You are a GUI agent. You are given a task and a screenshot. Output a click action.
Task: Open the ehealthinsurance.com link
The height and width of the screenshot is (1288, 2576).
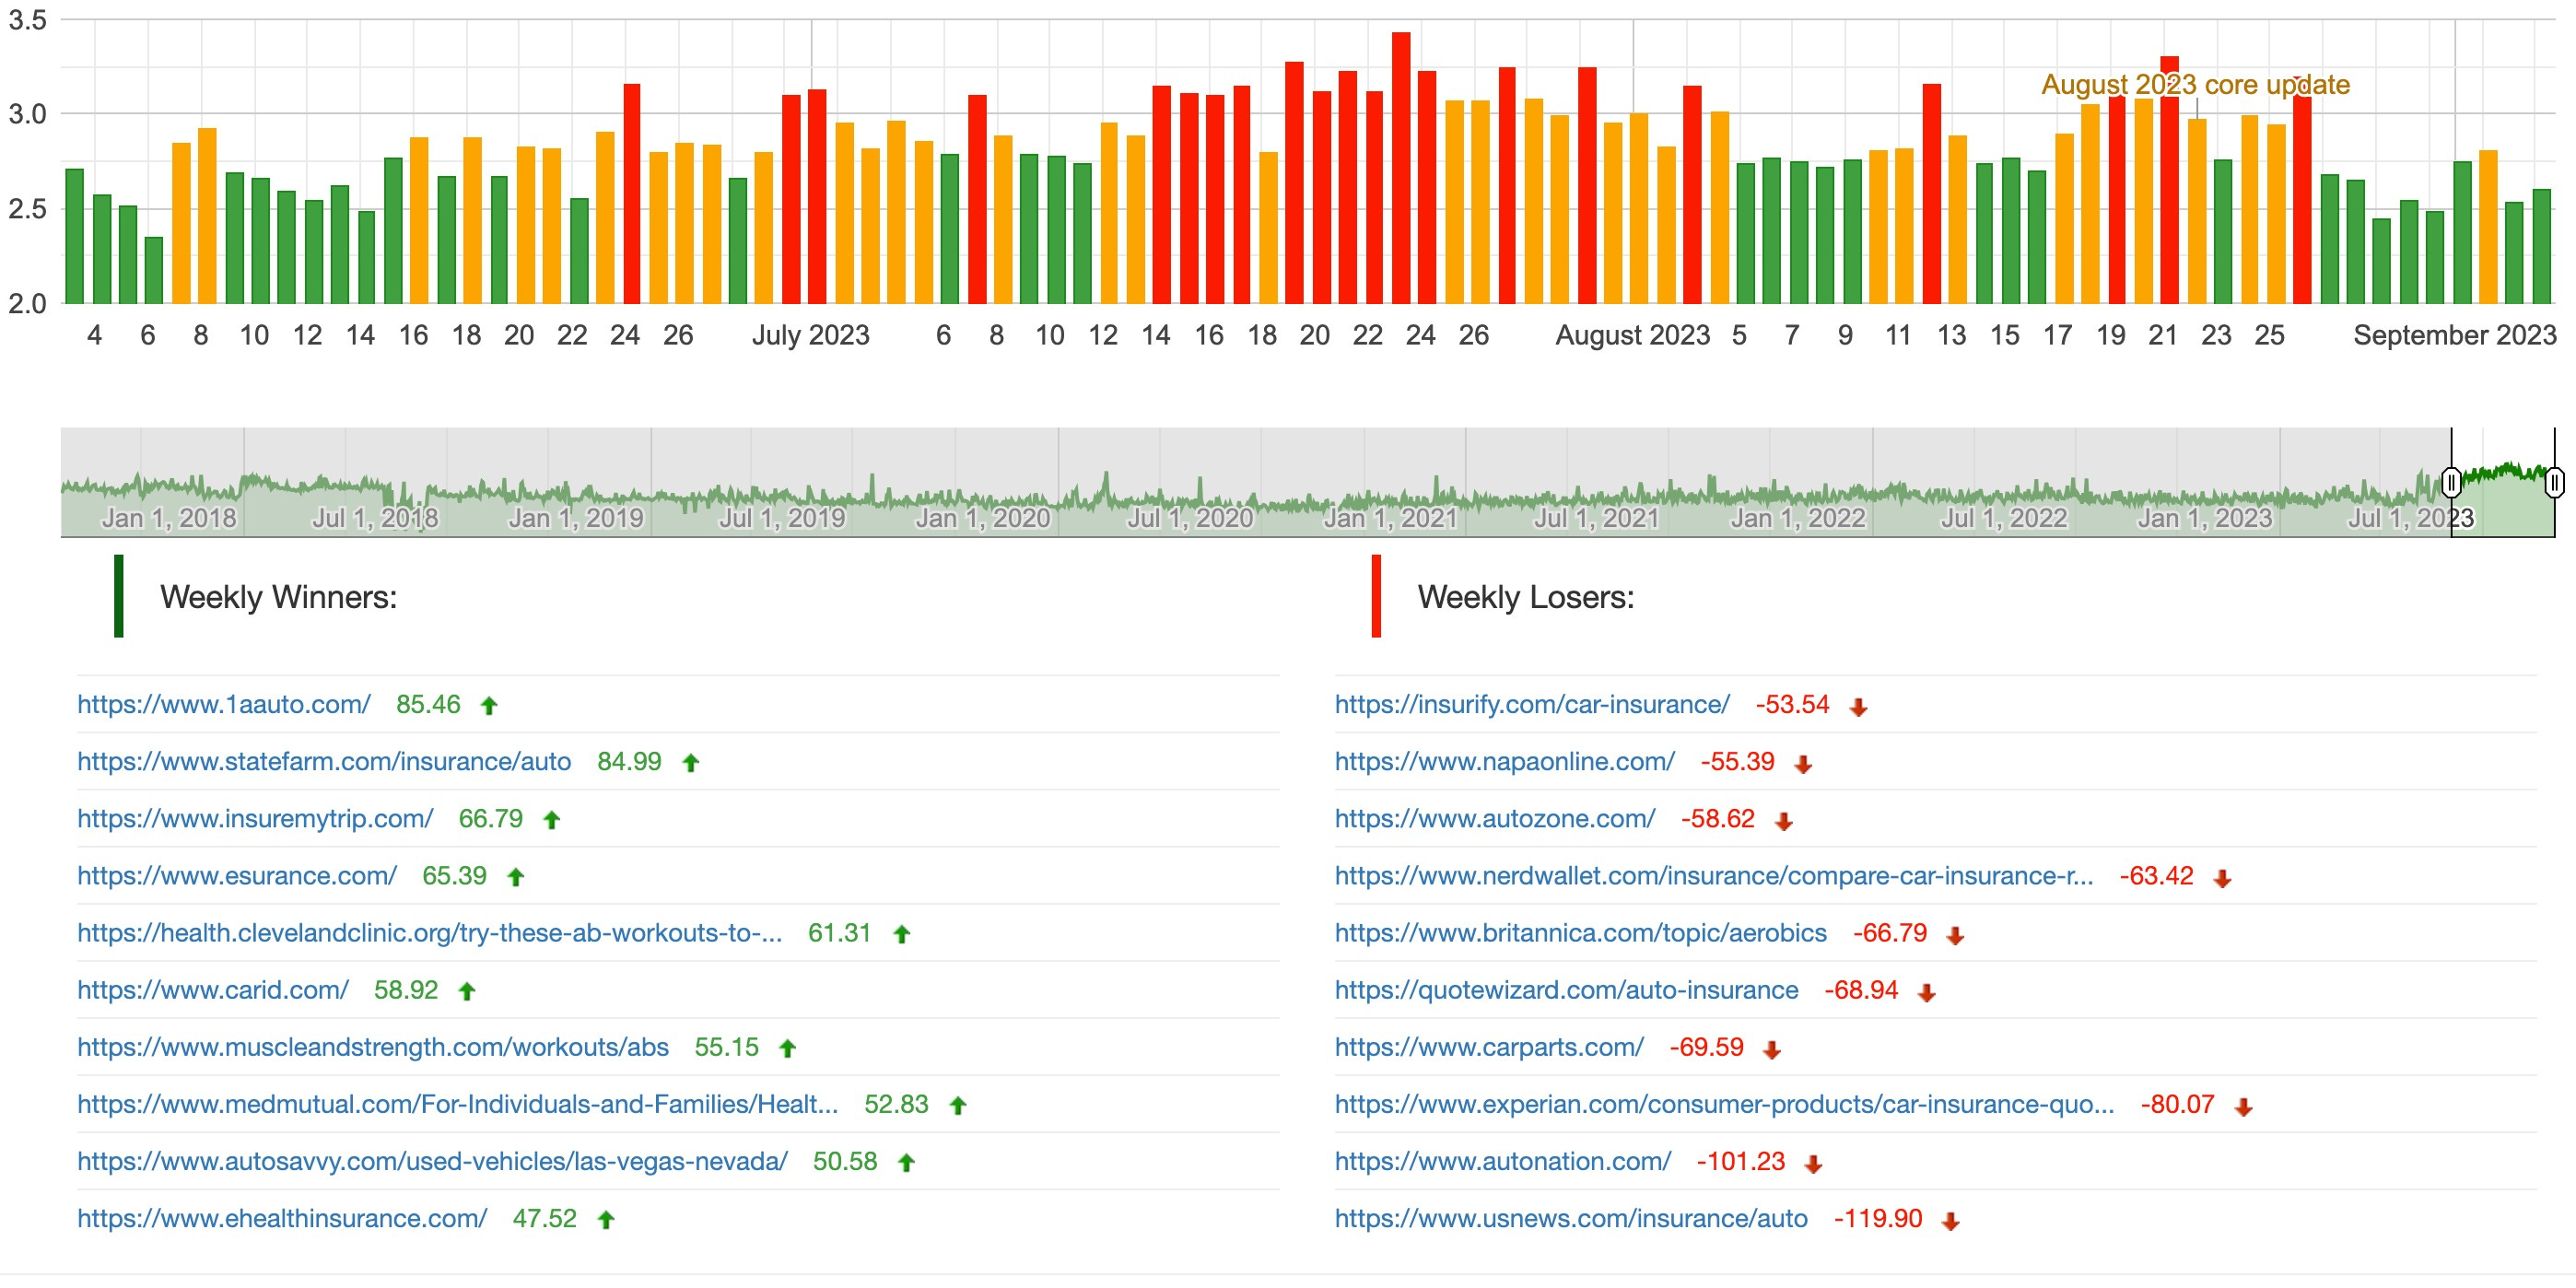point(282,1218)
